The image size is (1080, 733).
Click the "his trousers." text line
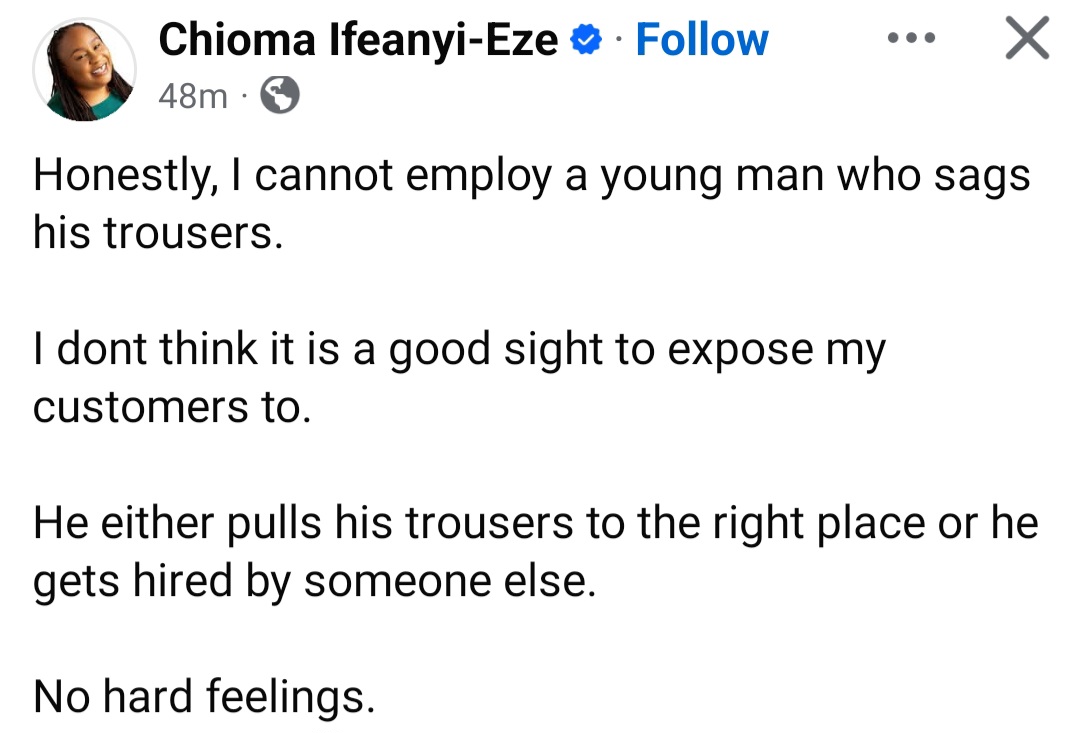pyautogui.click(x=152, y=233)
